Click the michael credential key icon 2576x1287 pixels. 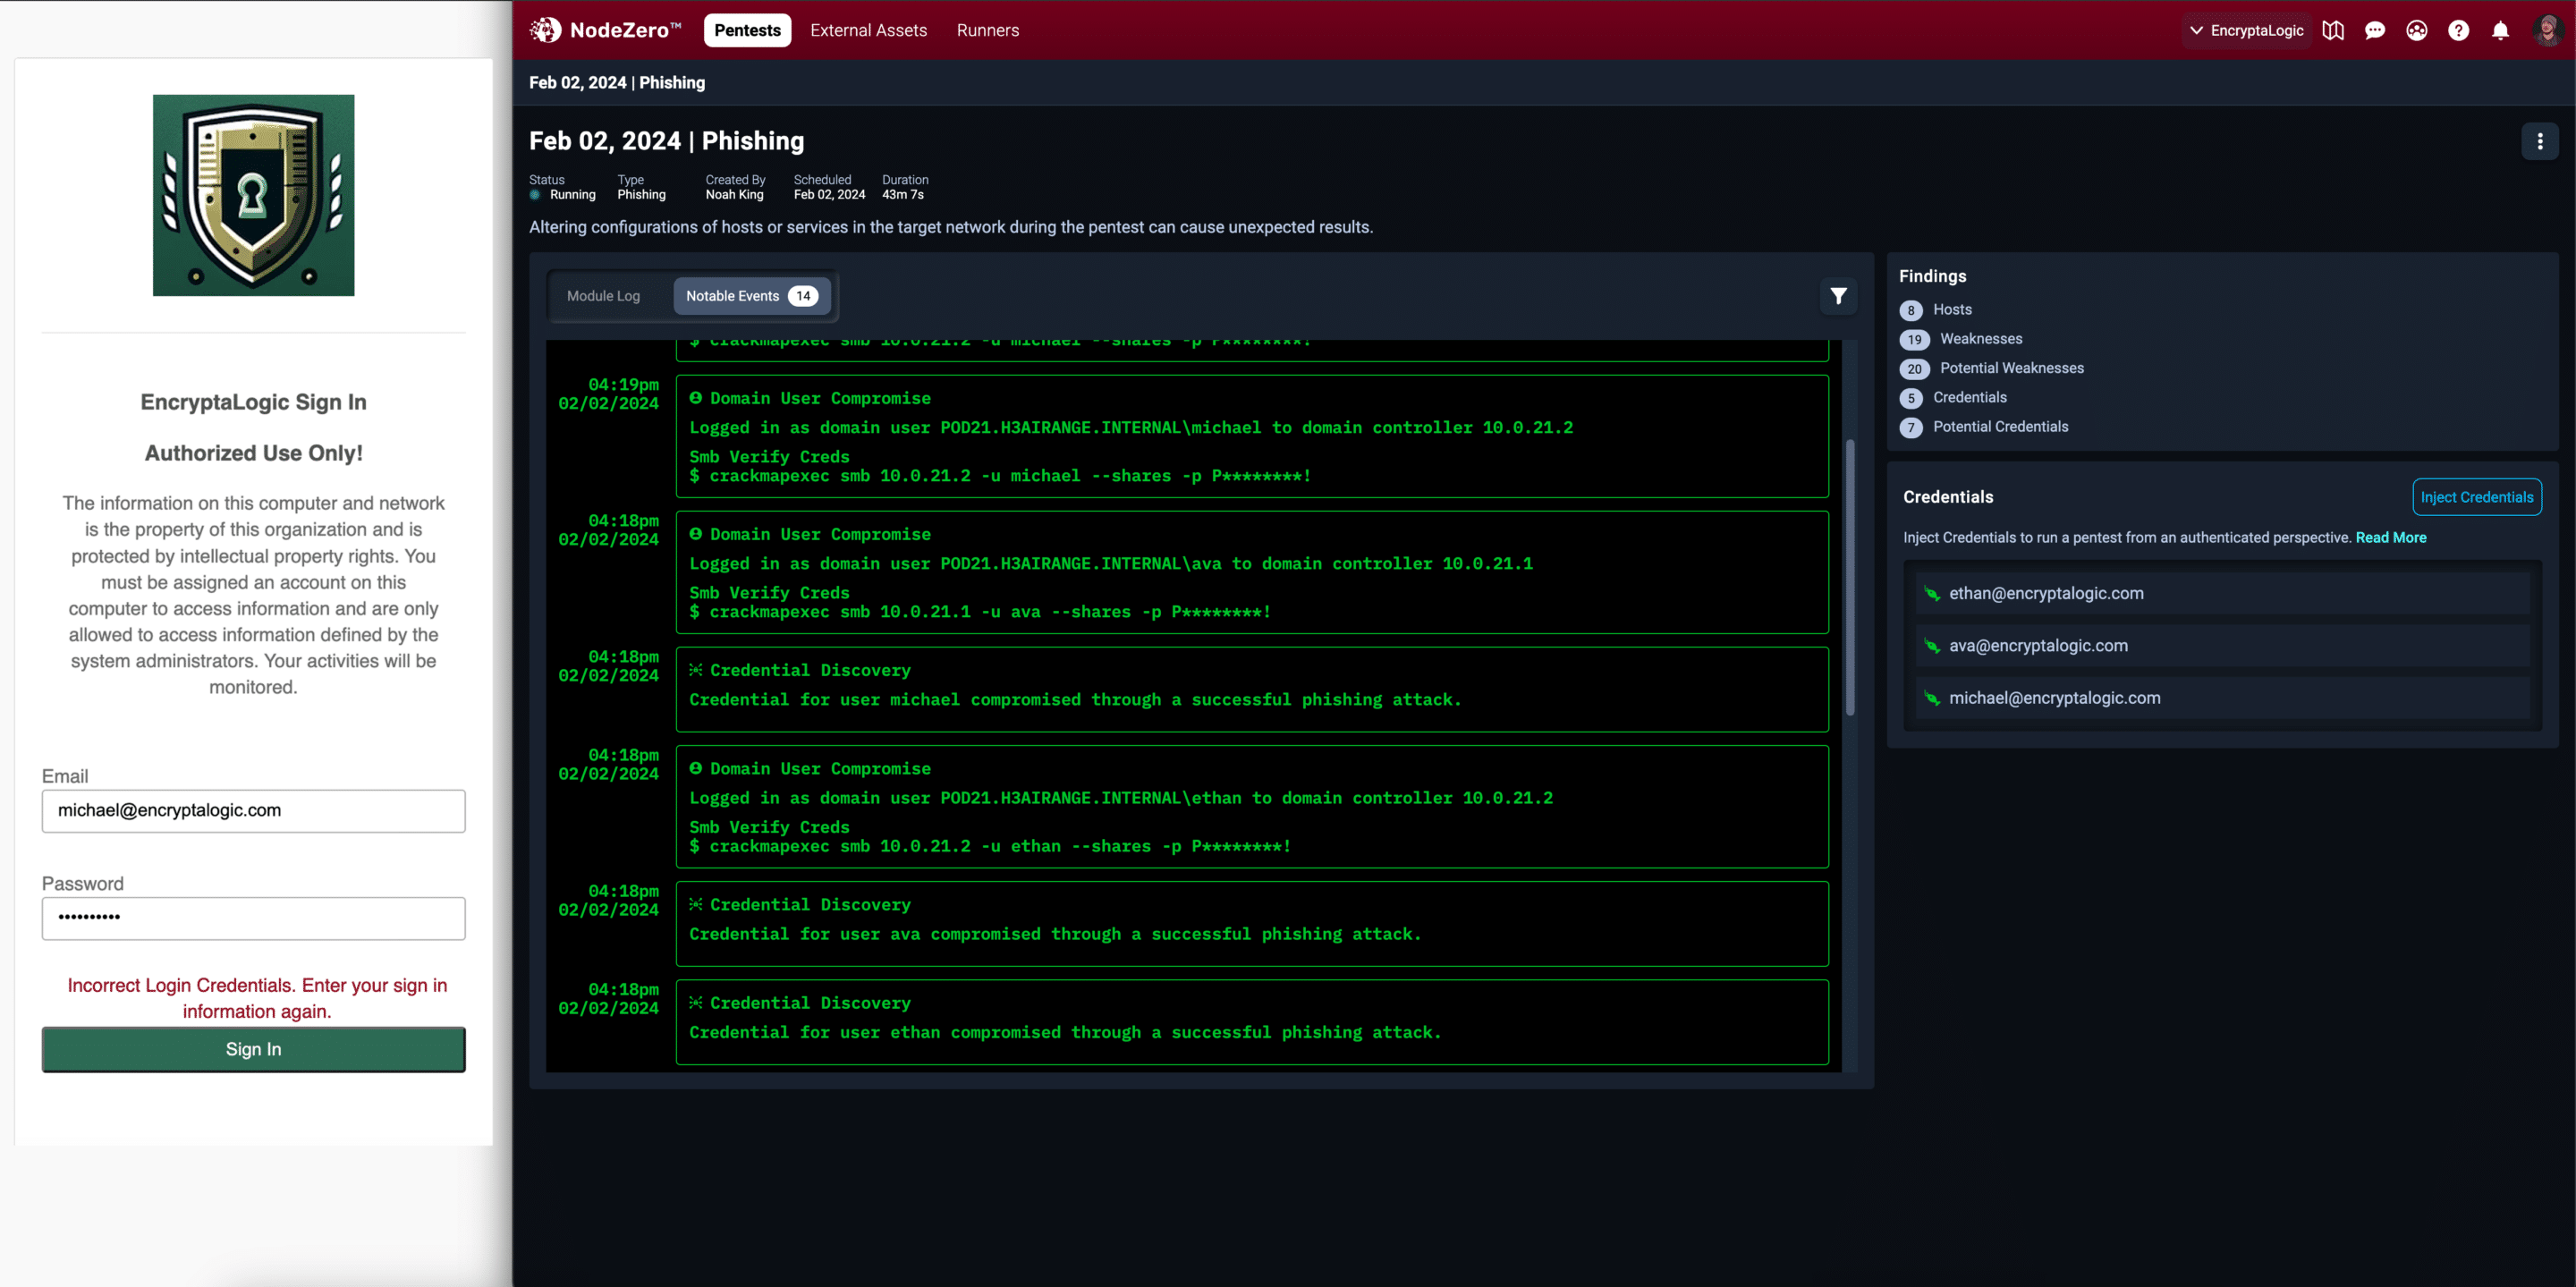coord(1932,698)
